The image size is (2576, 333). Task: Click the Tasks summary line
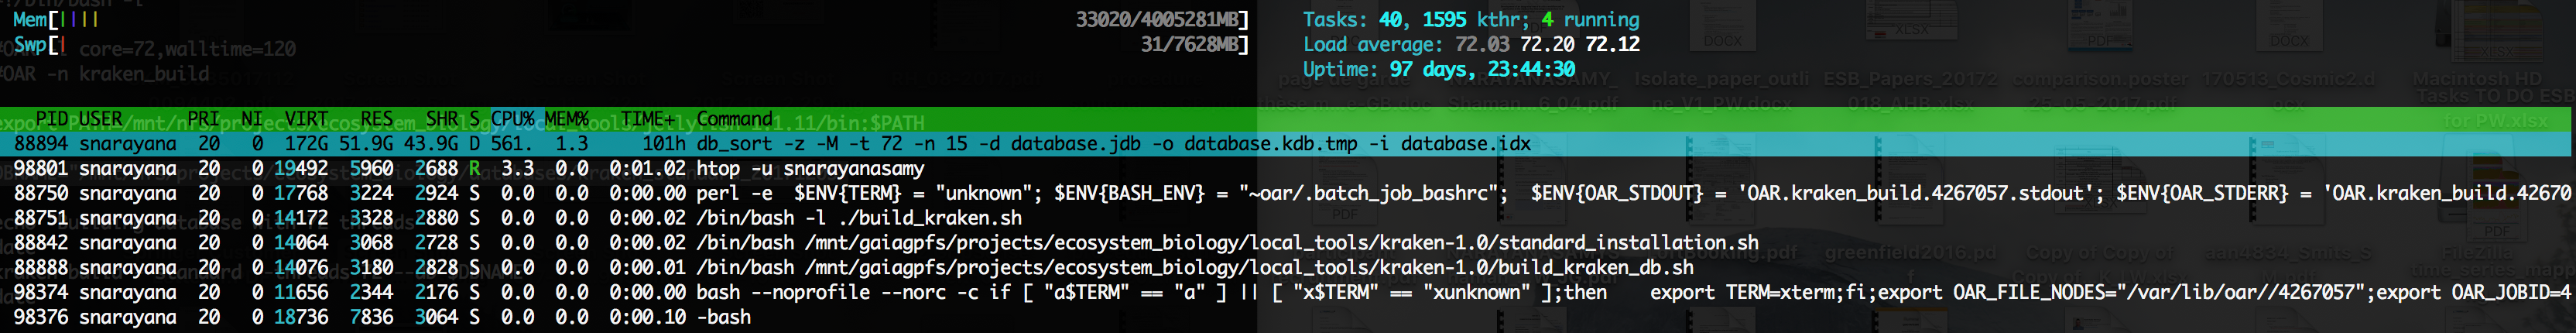1471,20
